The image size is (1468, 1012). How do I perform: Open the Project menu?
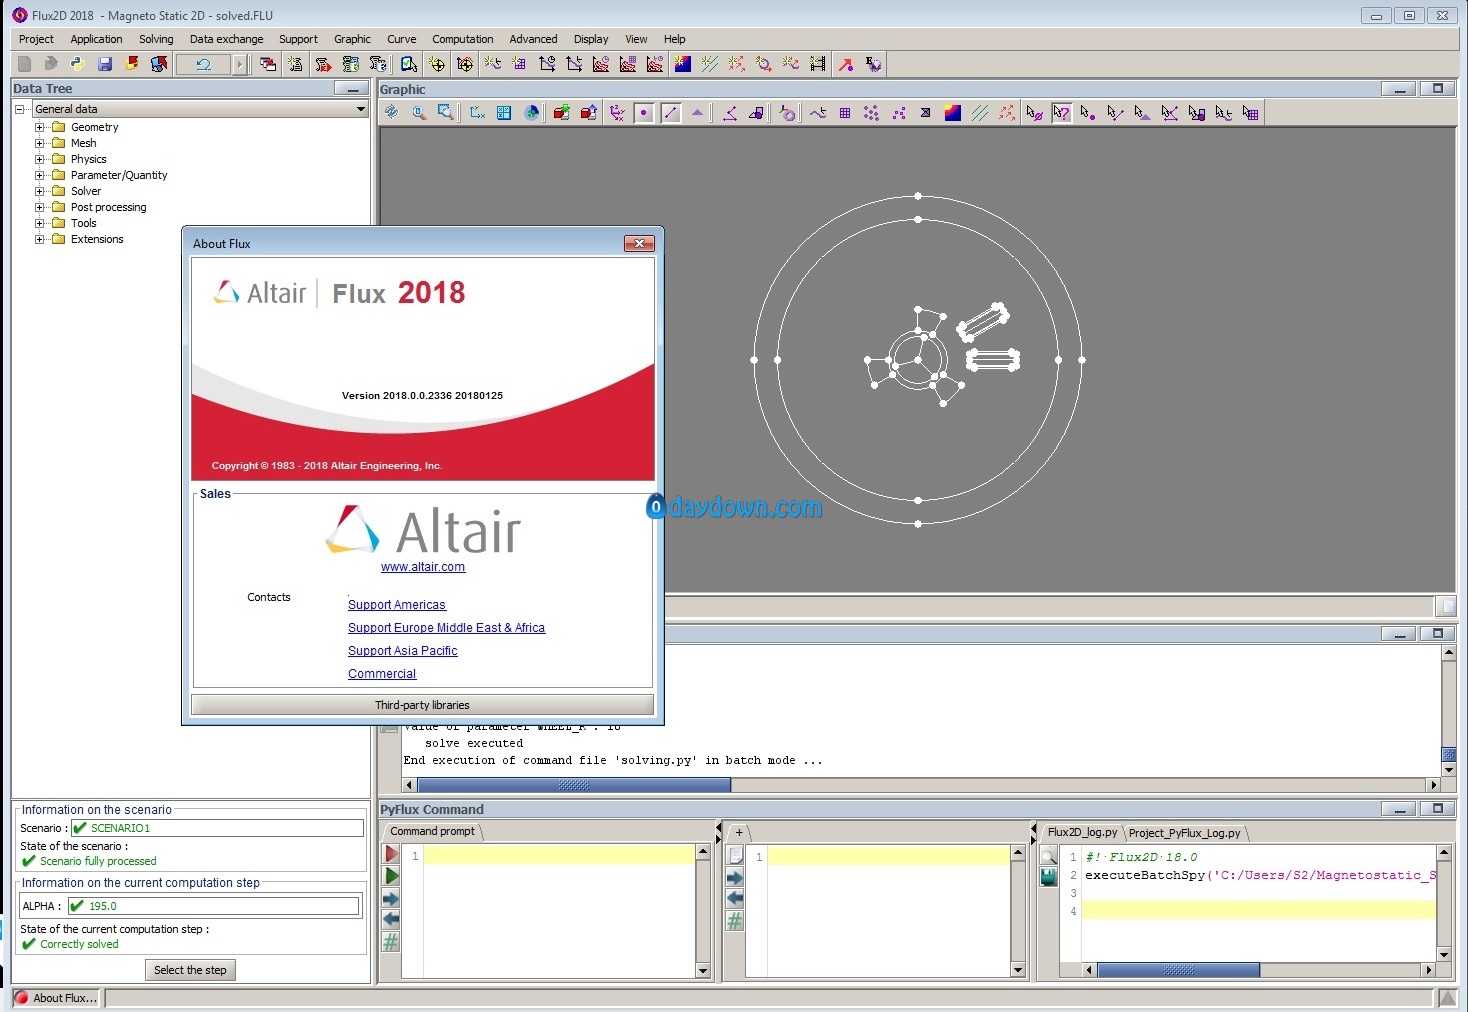pos(36,39)
